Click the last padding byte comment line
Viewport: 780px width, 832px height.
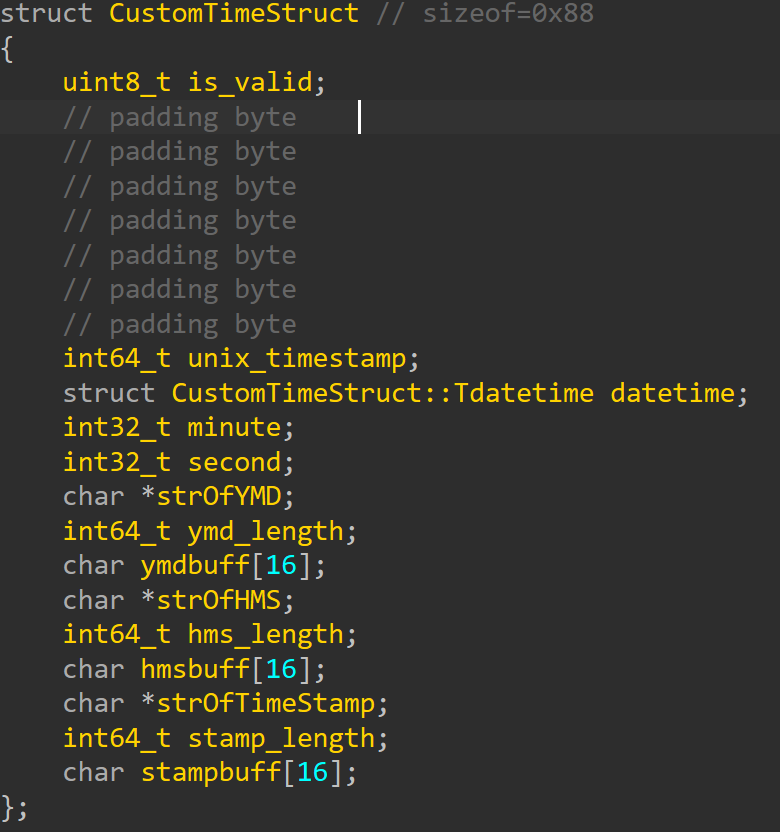point(180,324)
